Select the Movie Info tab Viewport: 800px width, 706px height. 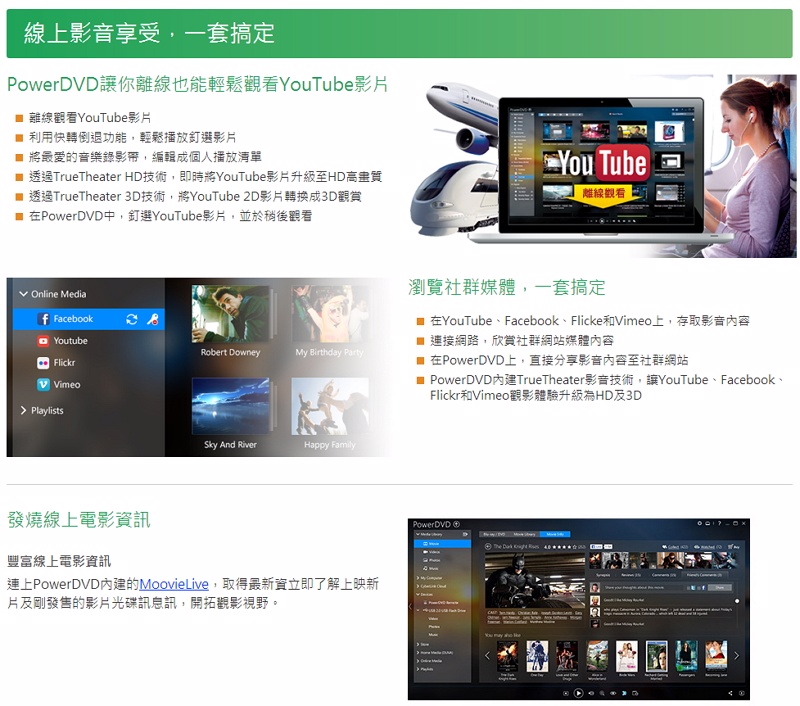tap(555, 534)
